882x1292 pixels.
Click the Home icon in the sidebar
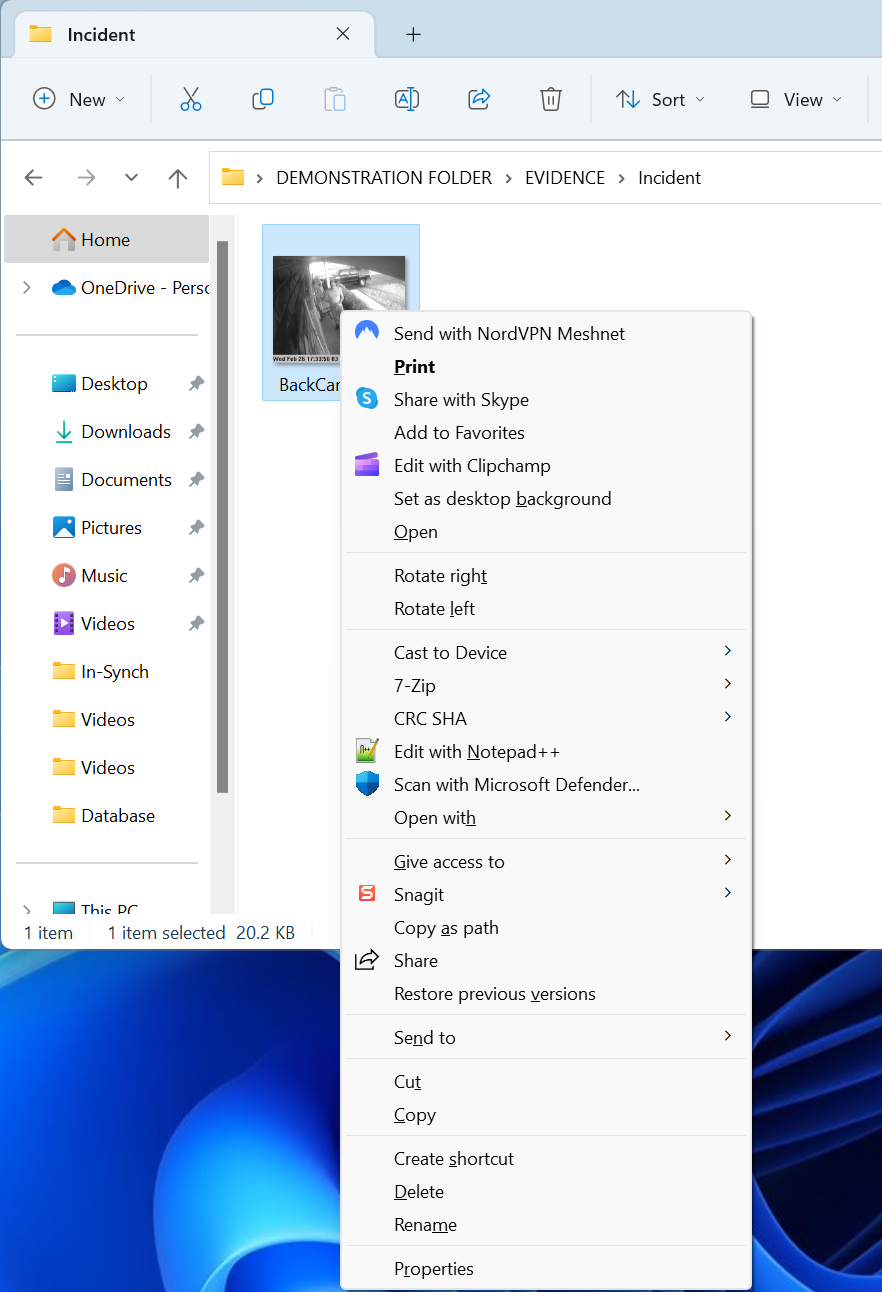click(x=64, y=239)
